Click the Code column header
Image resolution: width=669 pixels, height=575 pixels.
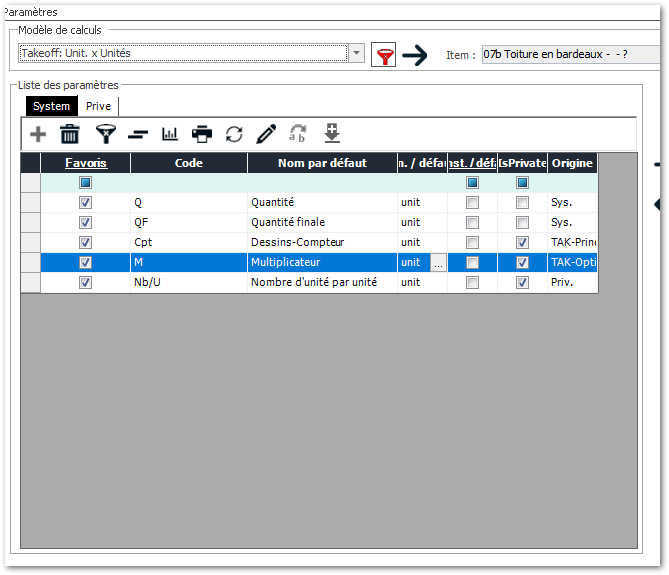[x=188, y=163]
